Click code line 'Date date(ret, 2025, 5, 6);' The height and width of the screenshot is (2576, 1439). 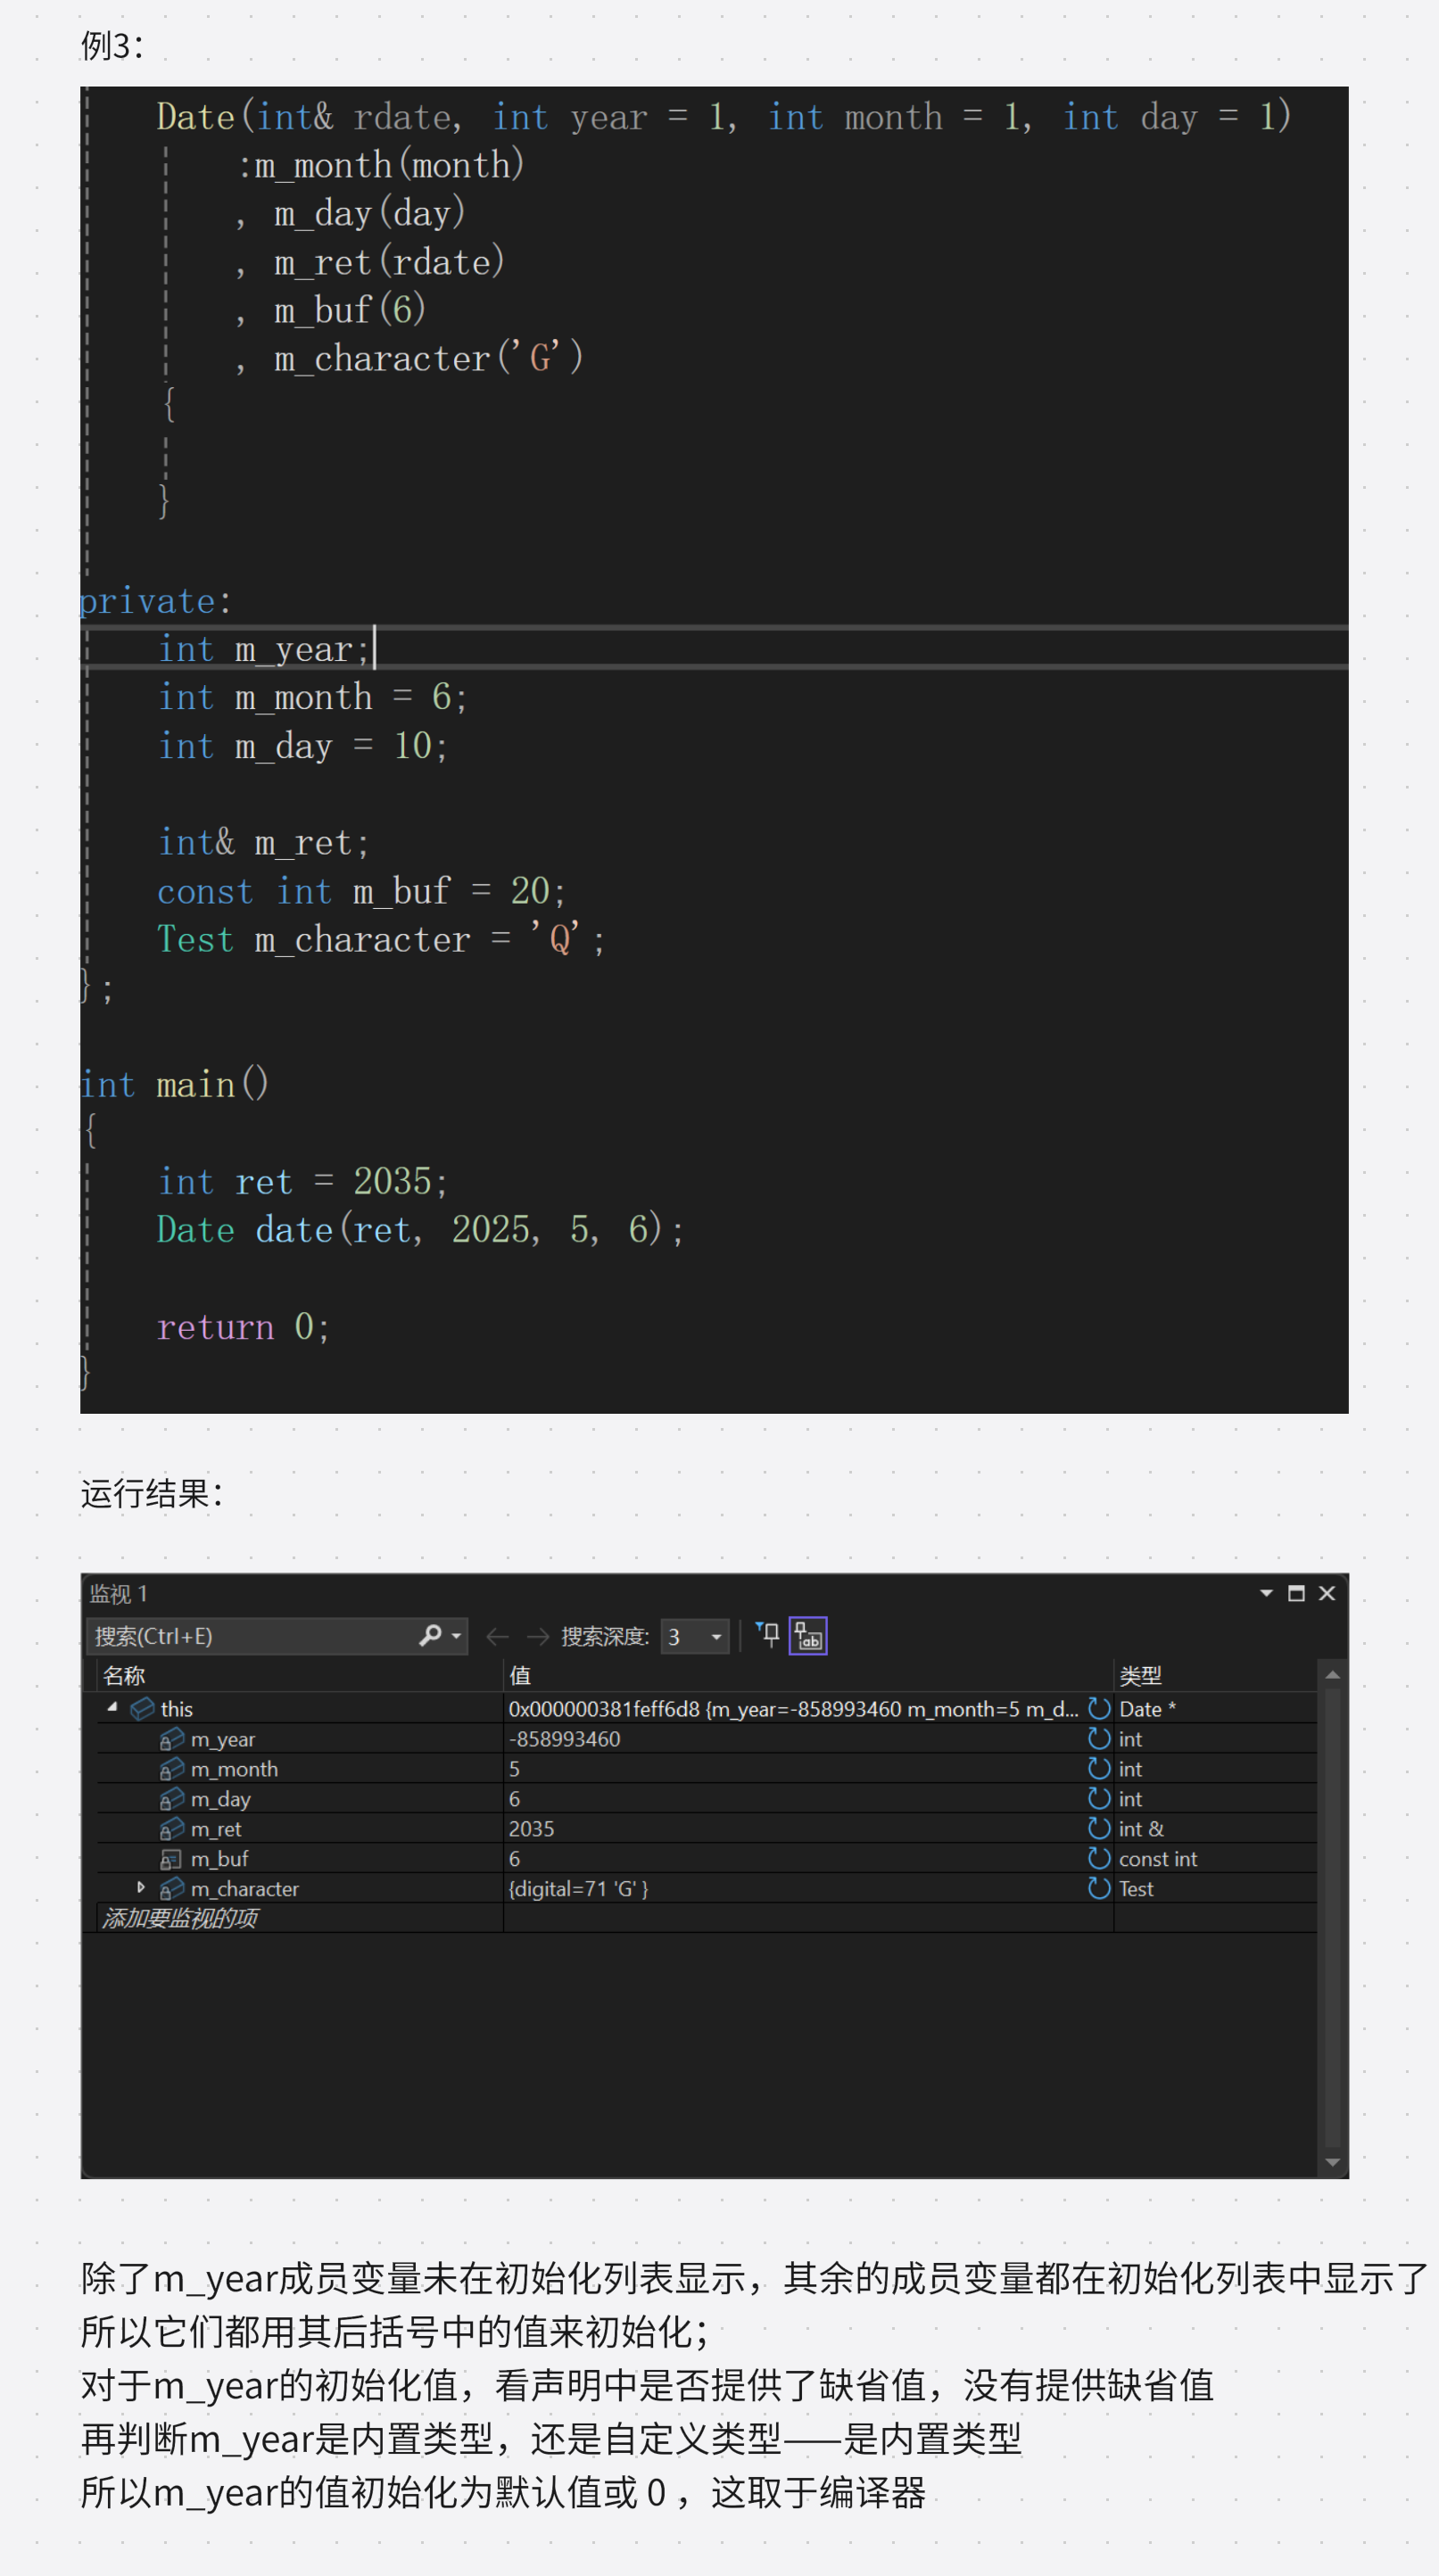tap(419, 1229)
